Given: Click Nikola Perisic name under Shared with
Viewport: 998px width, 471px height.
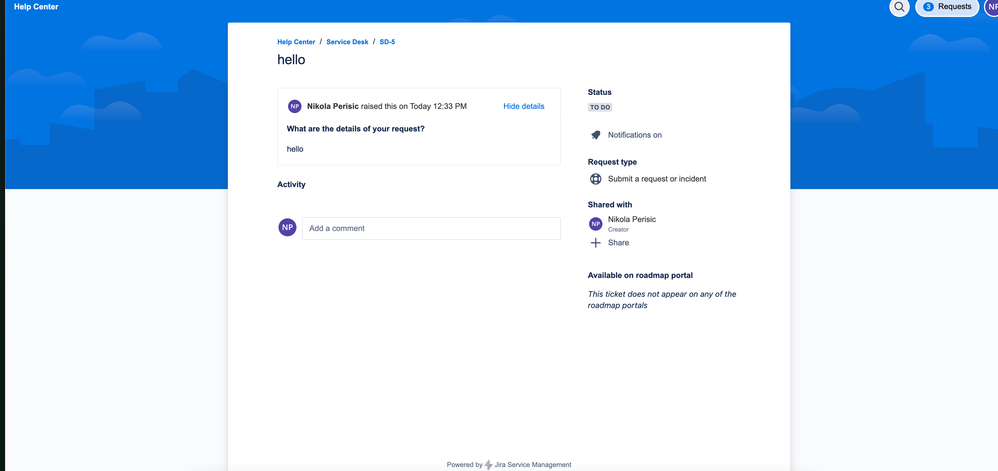Looking at the screenshot, I should pos(631,219).
